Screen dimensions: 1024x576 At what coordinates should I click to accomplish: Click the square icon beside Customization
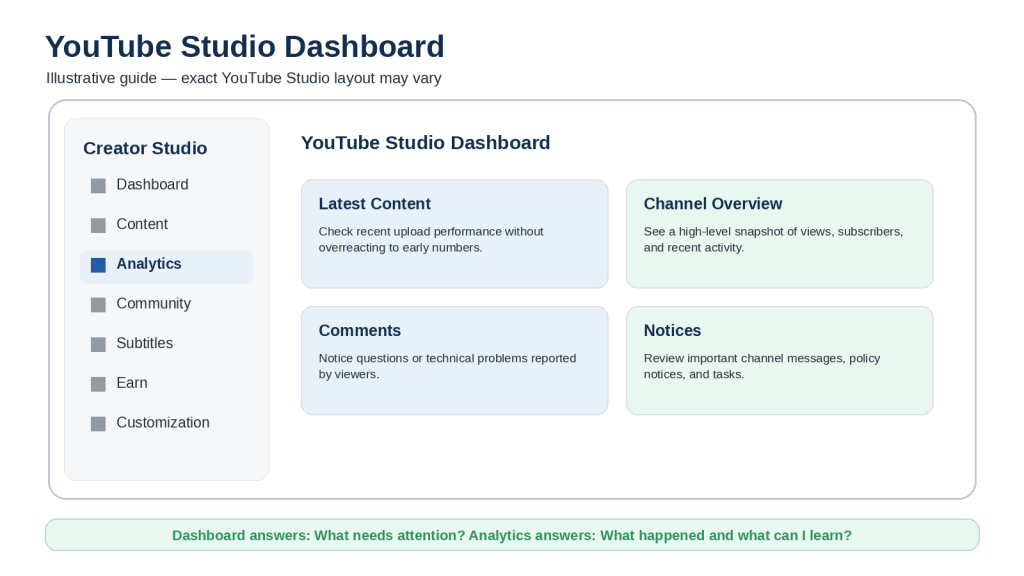click(98, 424)
